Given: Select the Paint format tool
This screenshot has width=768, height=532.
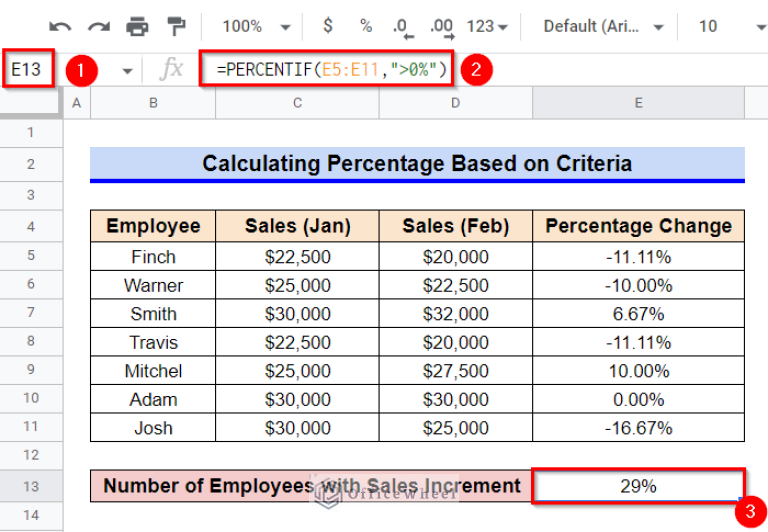Looking at the screenshot, I should pos(175,26).
